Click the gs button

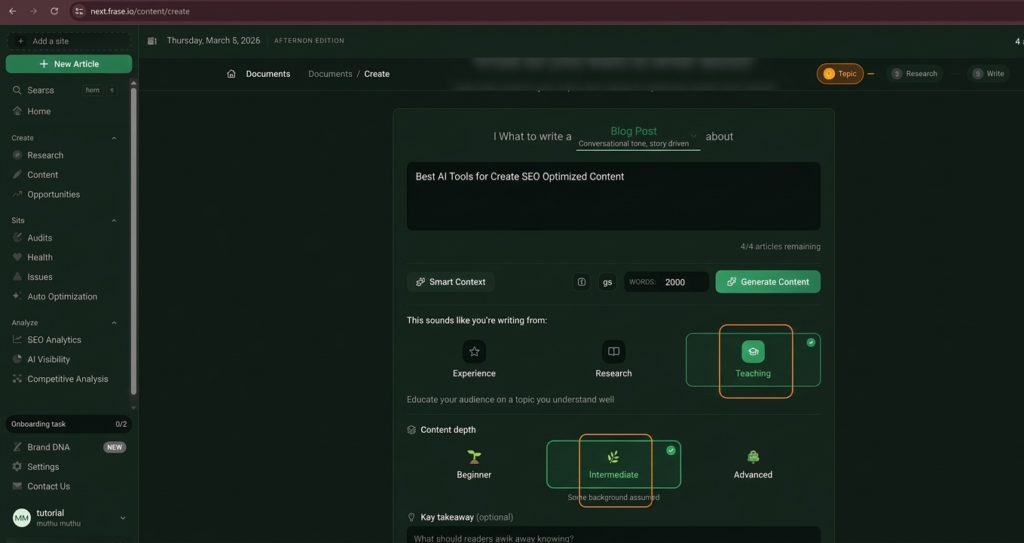coord(607,282)
